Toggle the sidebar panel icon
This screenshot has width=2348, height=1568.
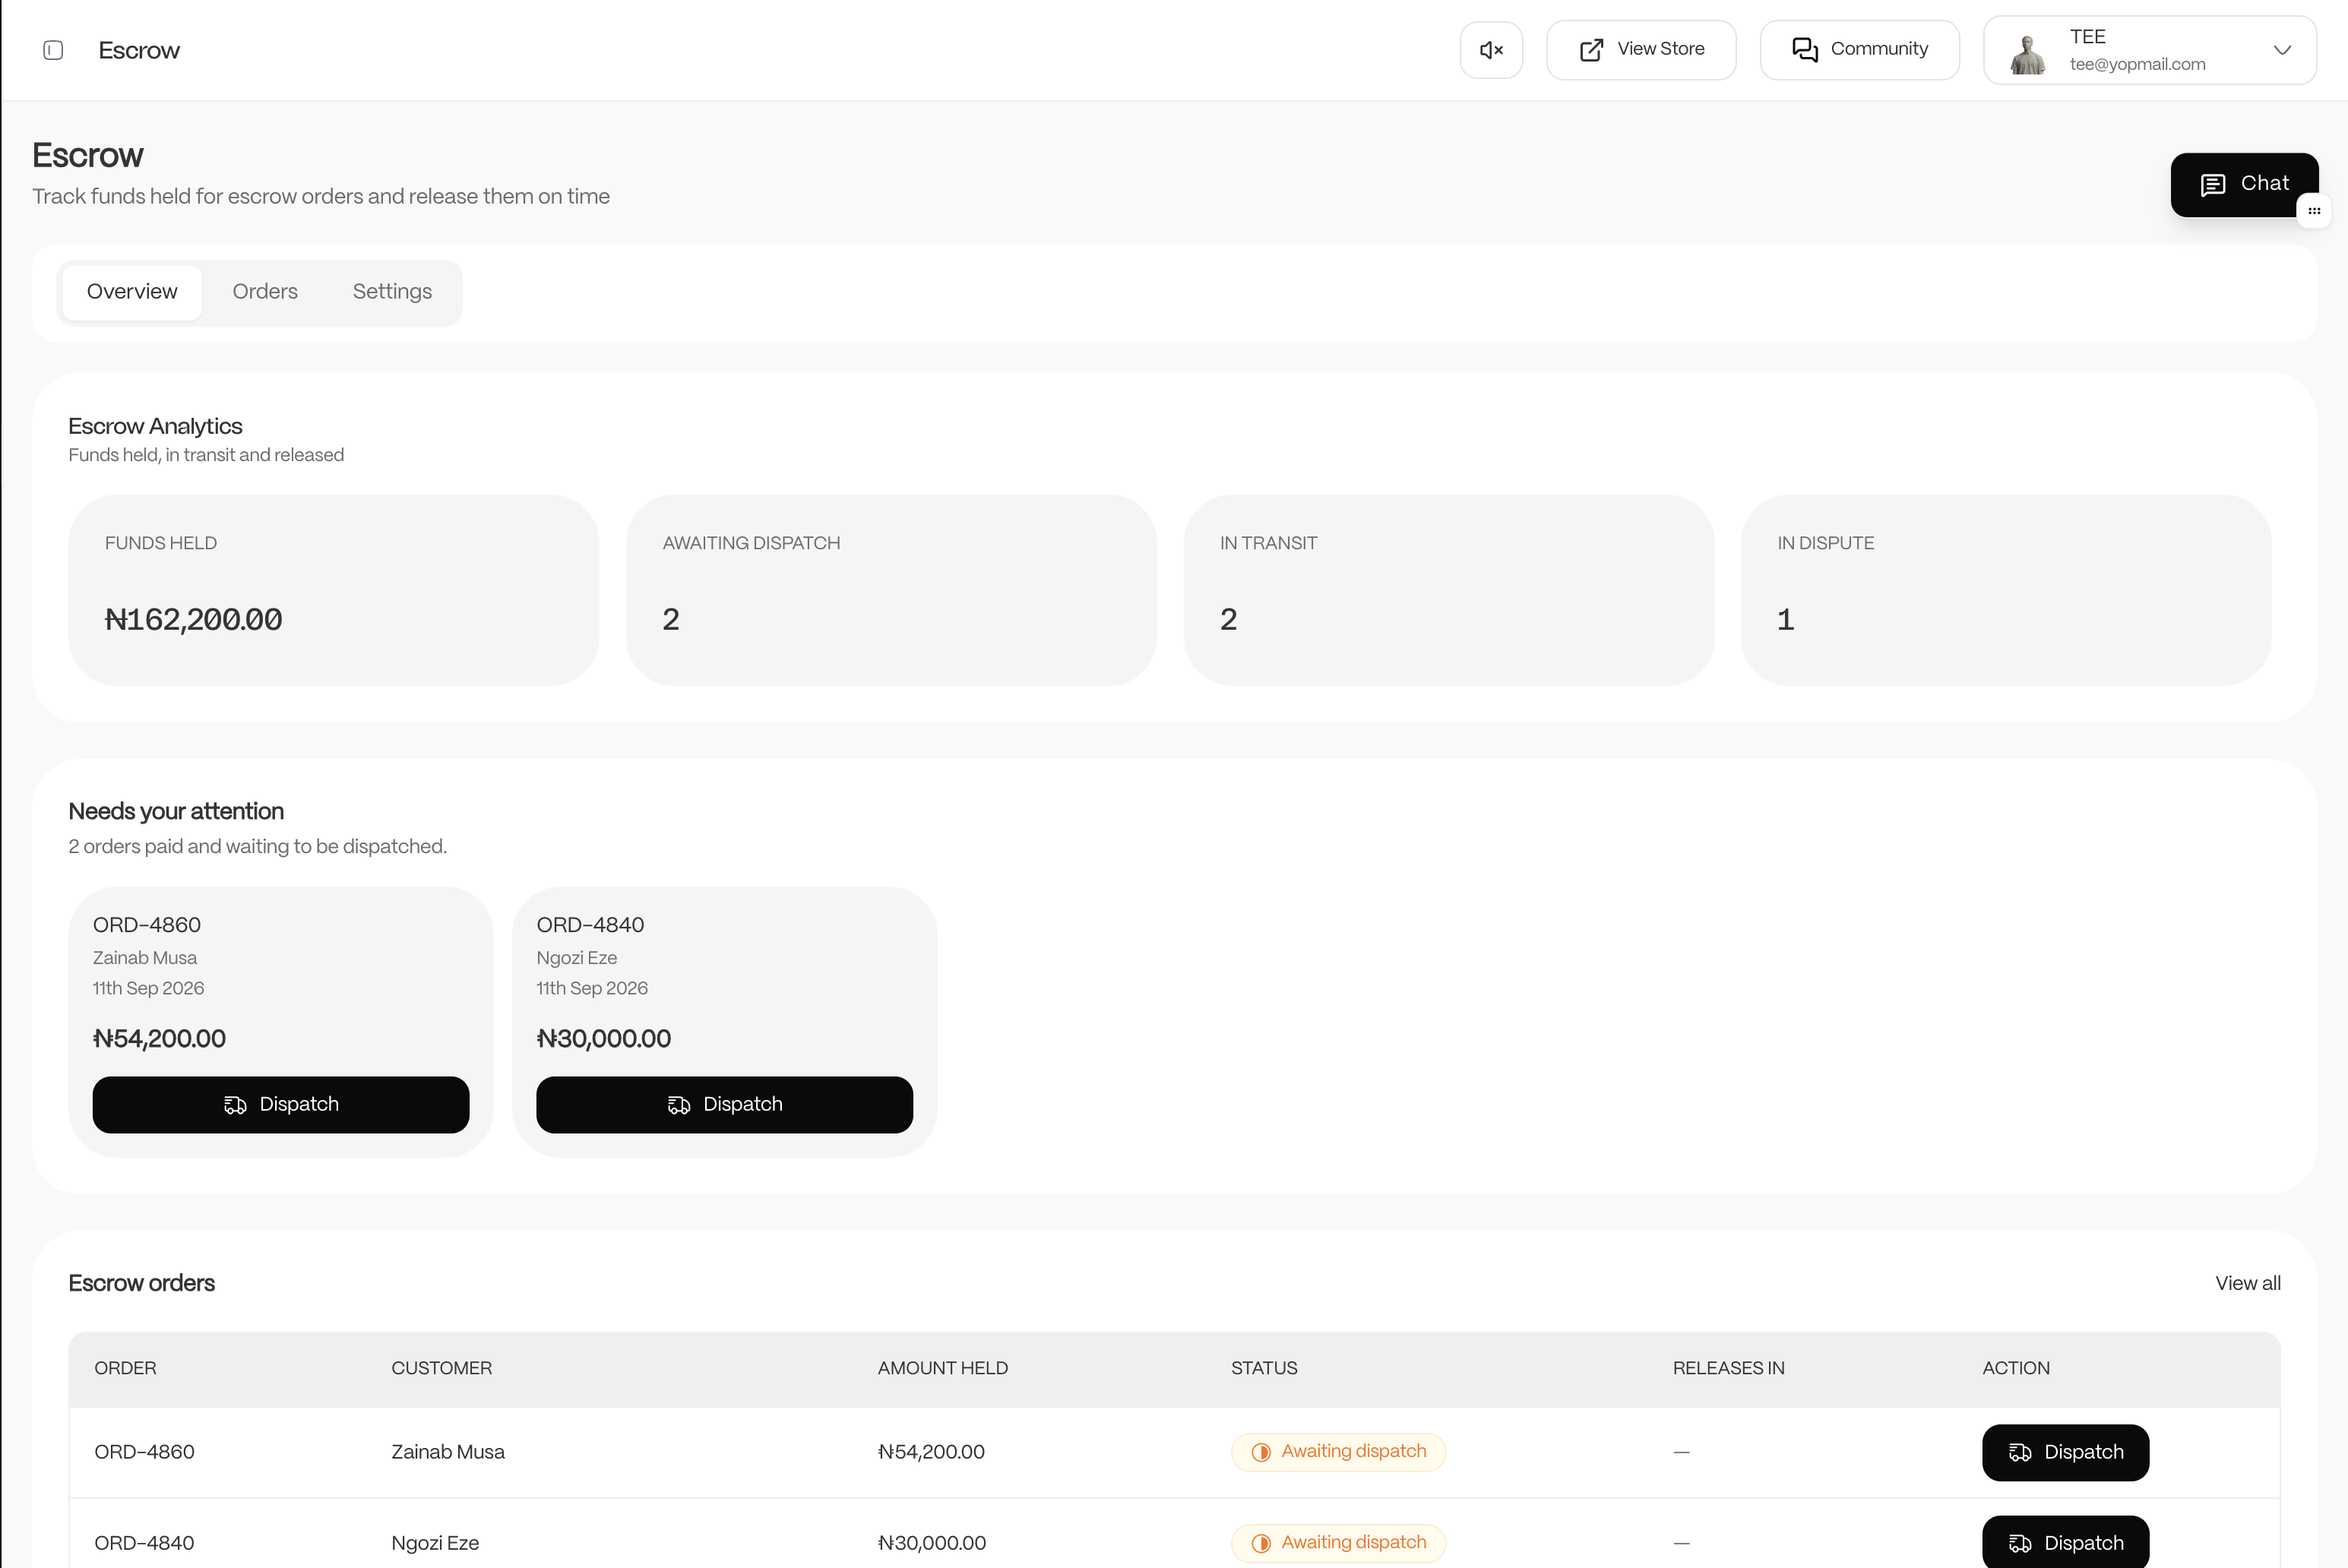[x=53, y=50]
